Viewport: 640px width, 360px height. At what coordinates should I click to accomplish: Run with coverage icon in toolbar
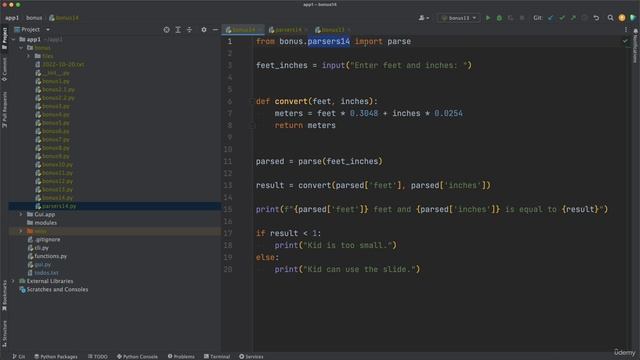click(510, 18)
